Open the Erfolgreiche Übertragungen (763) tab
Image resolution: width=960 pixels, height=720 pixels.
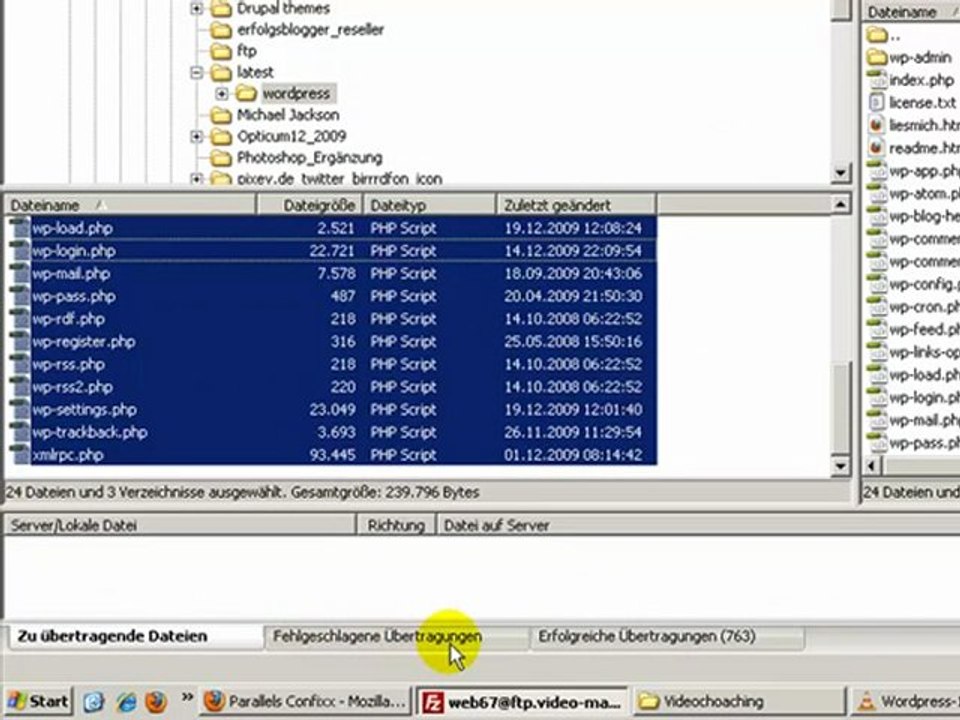[667, 637]
